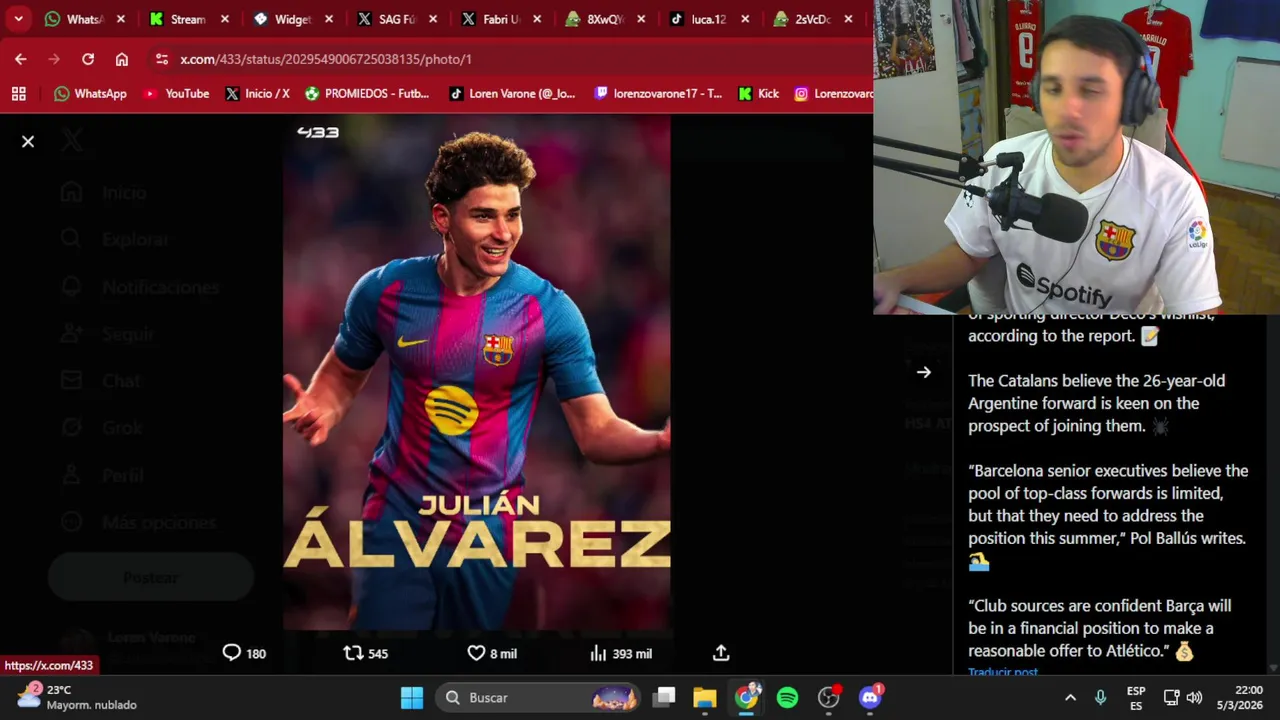Screen dimensions: 1280x720
Task: Open Spotify from the taskbar
Action: click(788, 697)
